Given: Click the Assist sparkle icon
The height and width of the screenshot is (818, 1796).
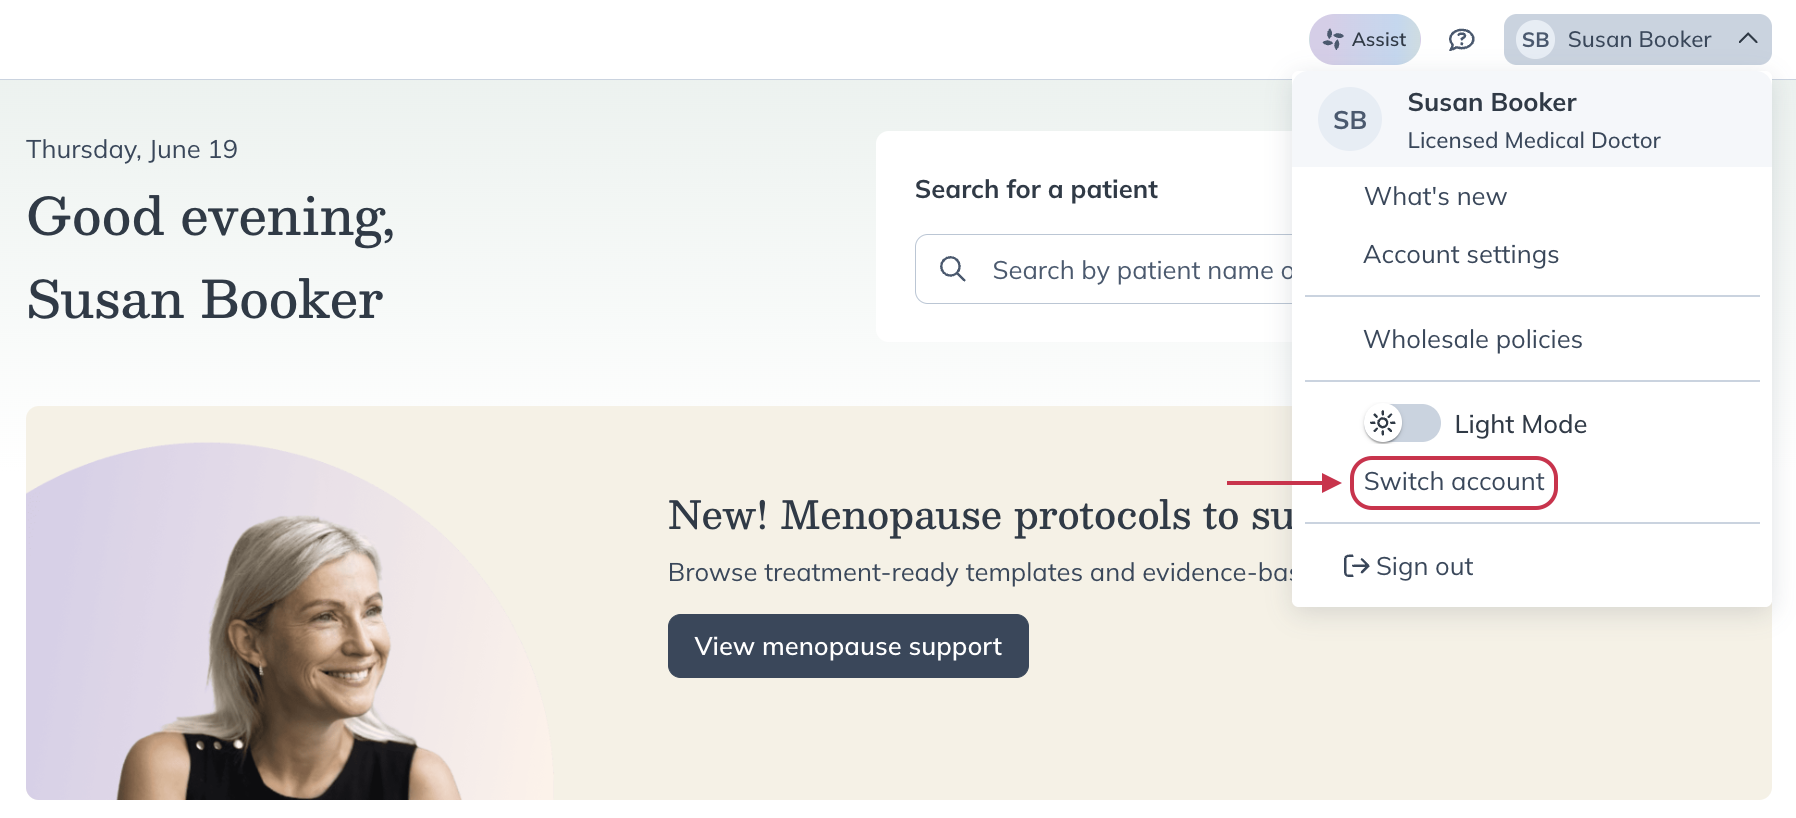Looking at the screenshot, I should tap(1333, 40).
